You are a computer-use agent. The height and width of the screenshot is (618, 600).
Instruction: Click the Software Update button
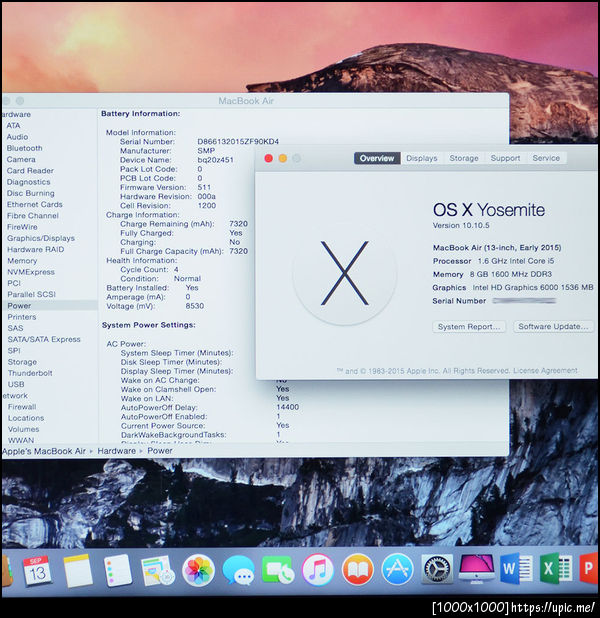pyautogui.click(x=553, y=326)
